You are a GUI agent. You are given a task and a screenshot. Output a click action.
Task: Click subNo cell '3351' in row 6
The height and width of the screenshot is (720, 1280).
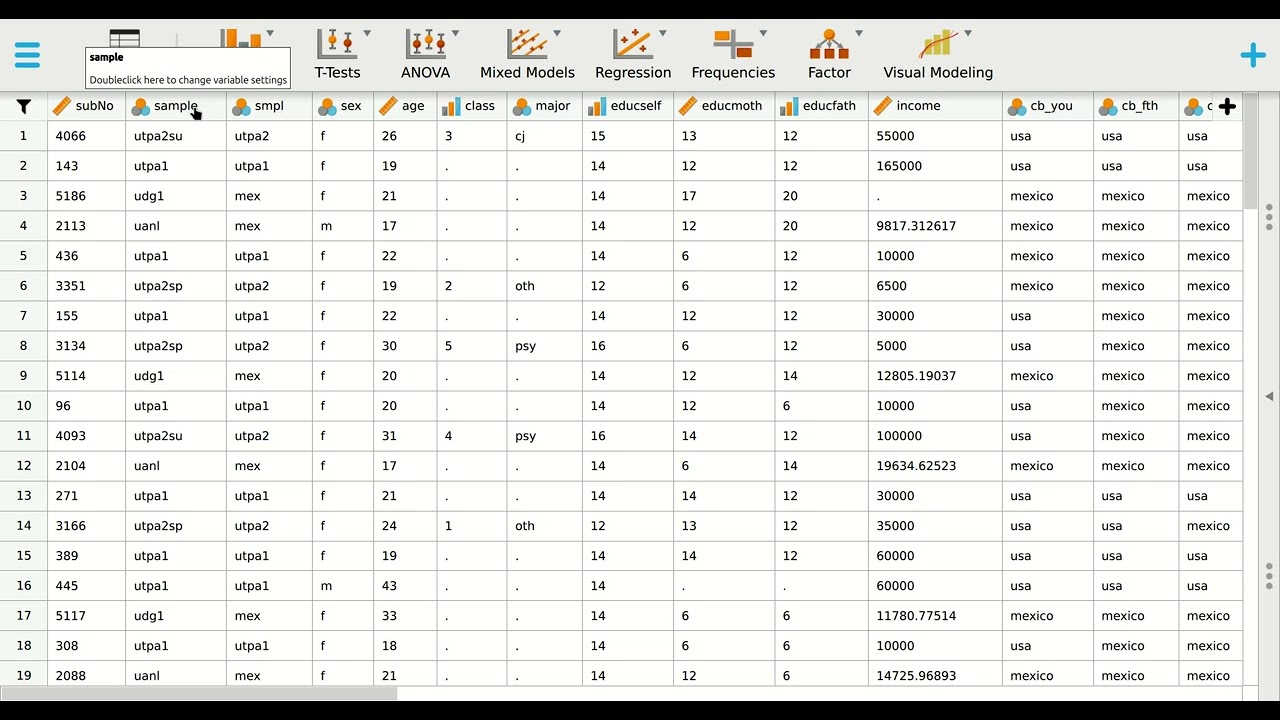coord(87,286)
